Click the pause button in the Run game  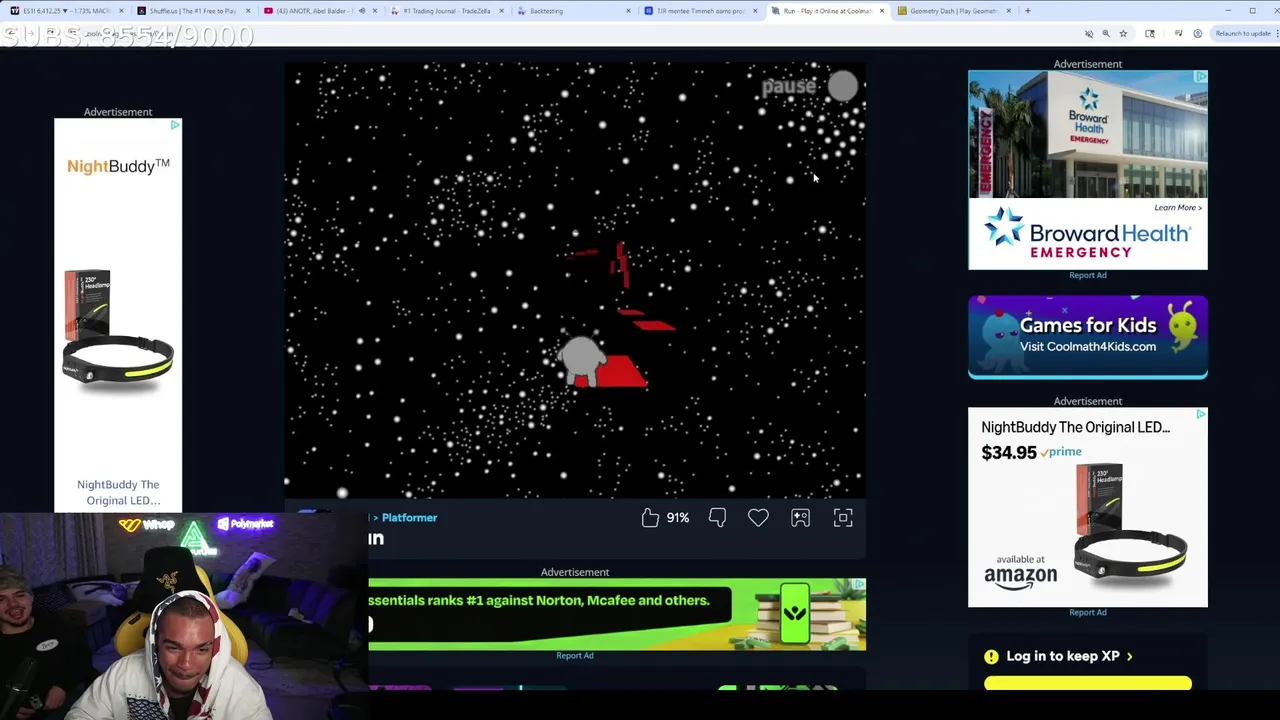(x=810, y=87)
